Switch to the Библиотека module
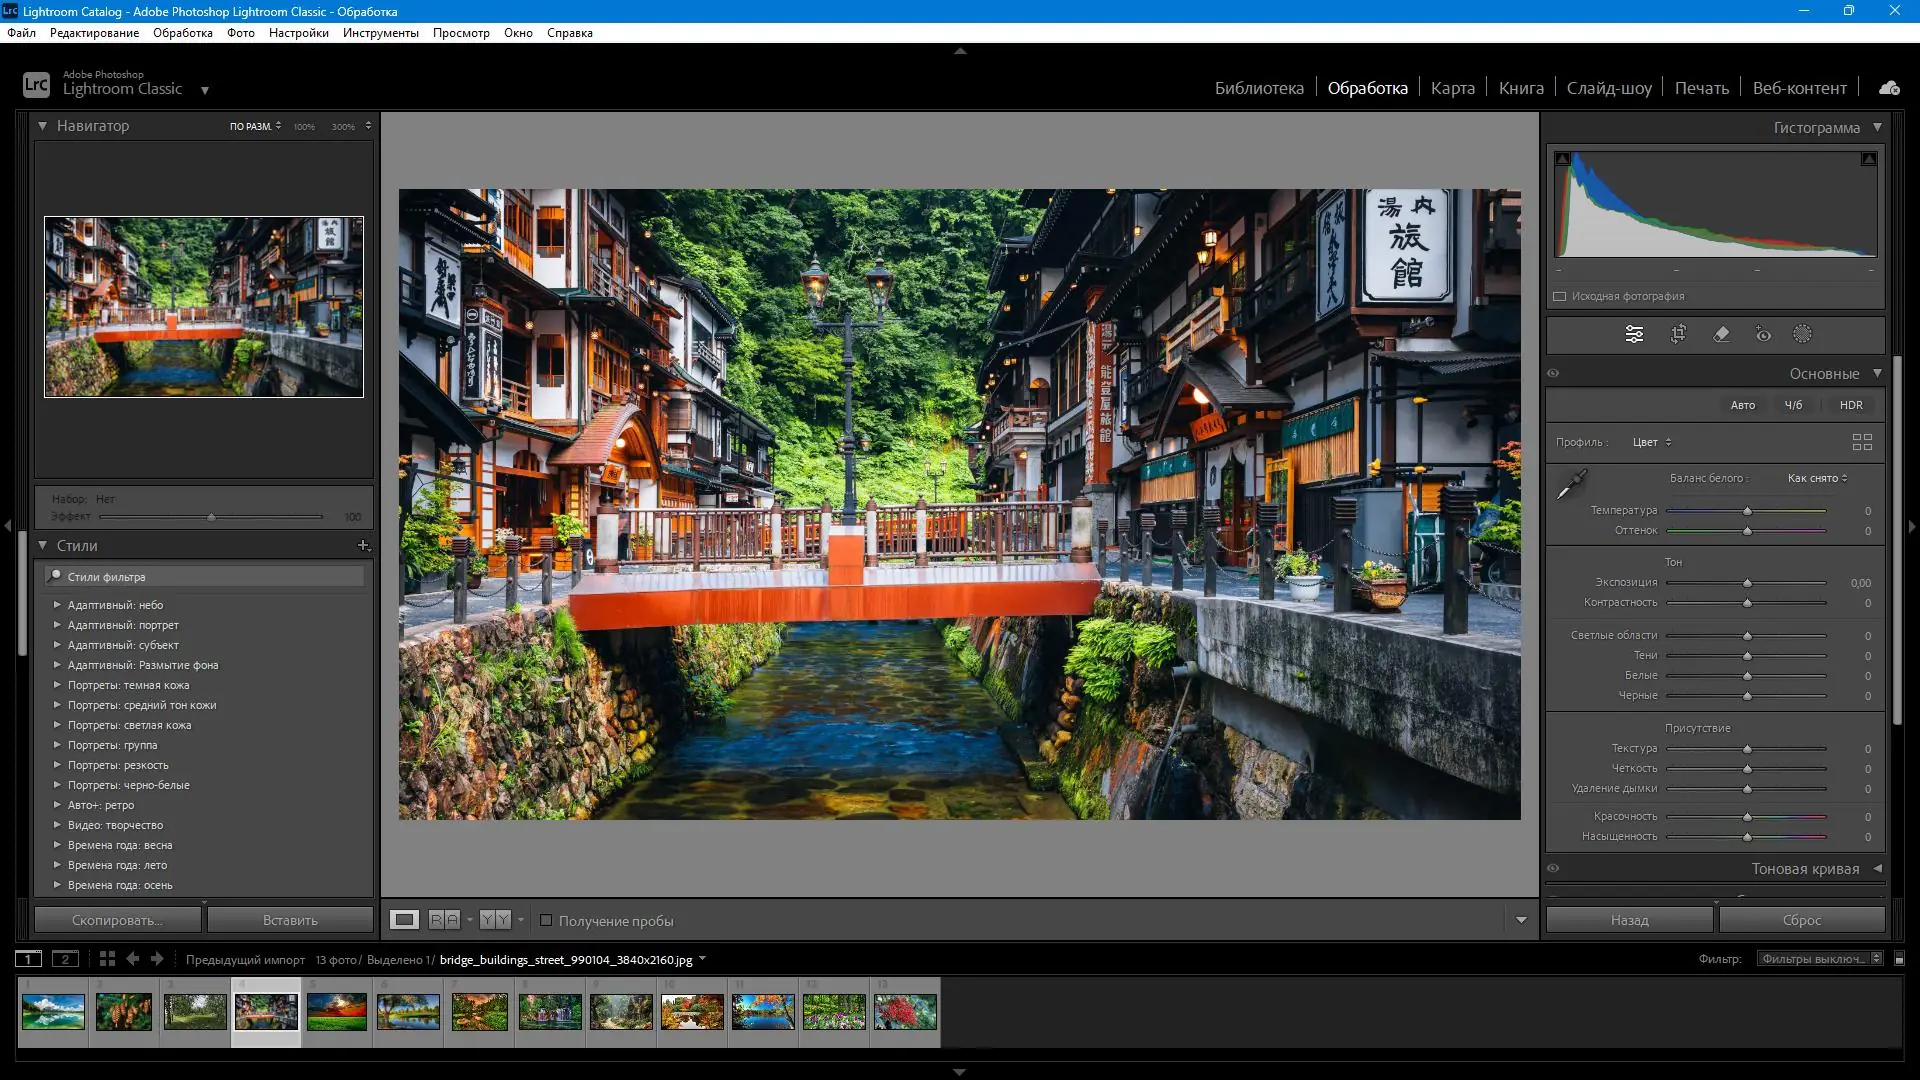1920x1080 pixels. [1259, 88]
